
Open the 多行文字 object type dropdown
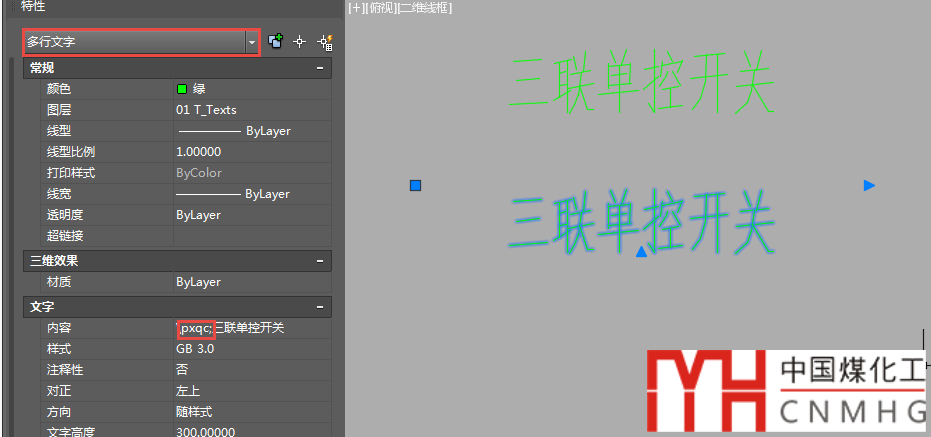251,42
